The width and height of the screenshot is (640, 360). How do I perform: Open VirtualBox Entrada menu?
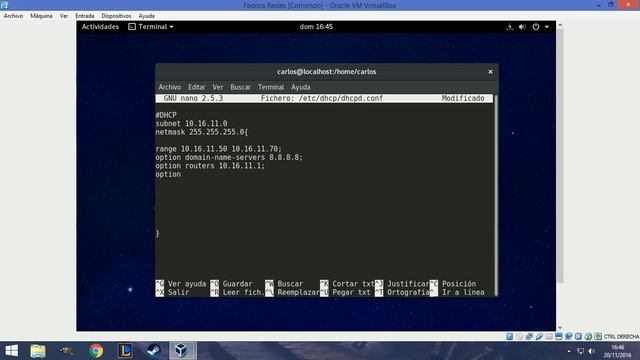click(84, 16)
